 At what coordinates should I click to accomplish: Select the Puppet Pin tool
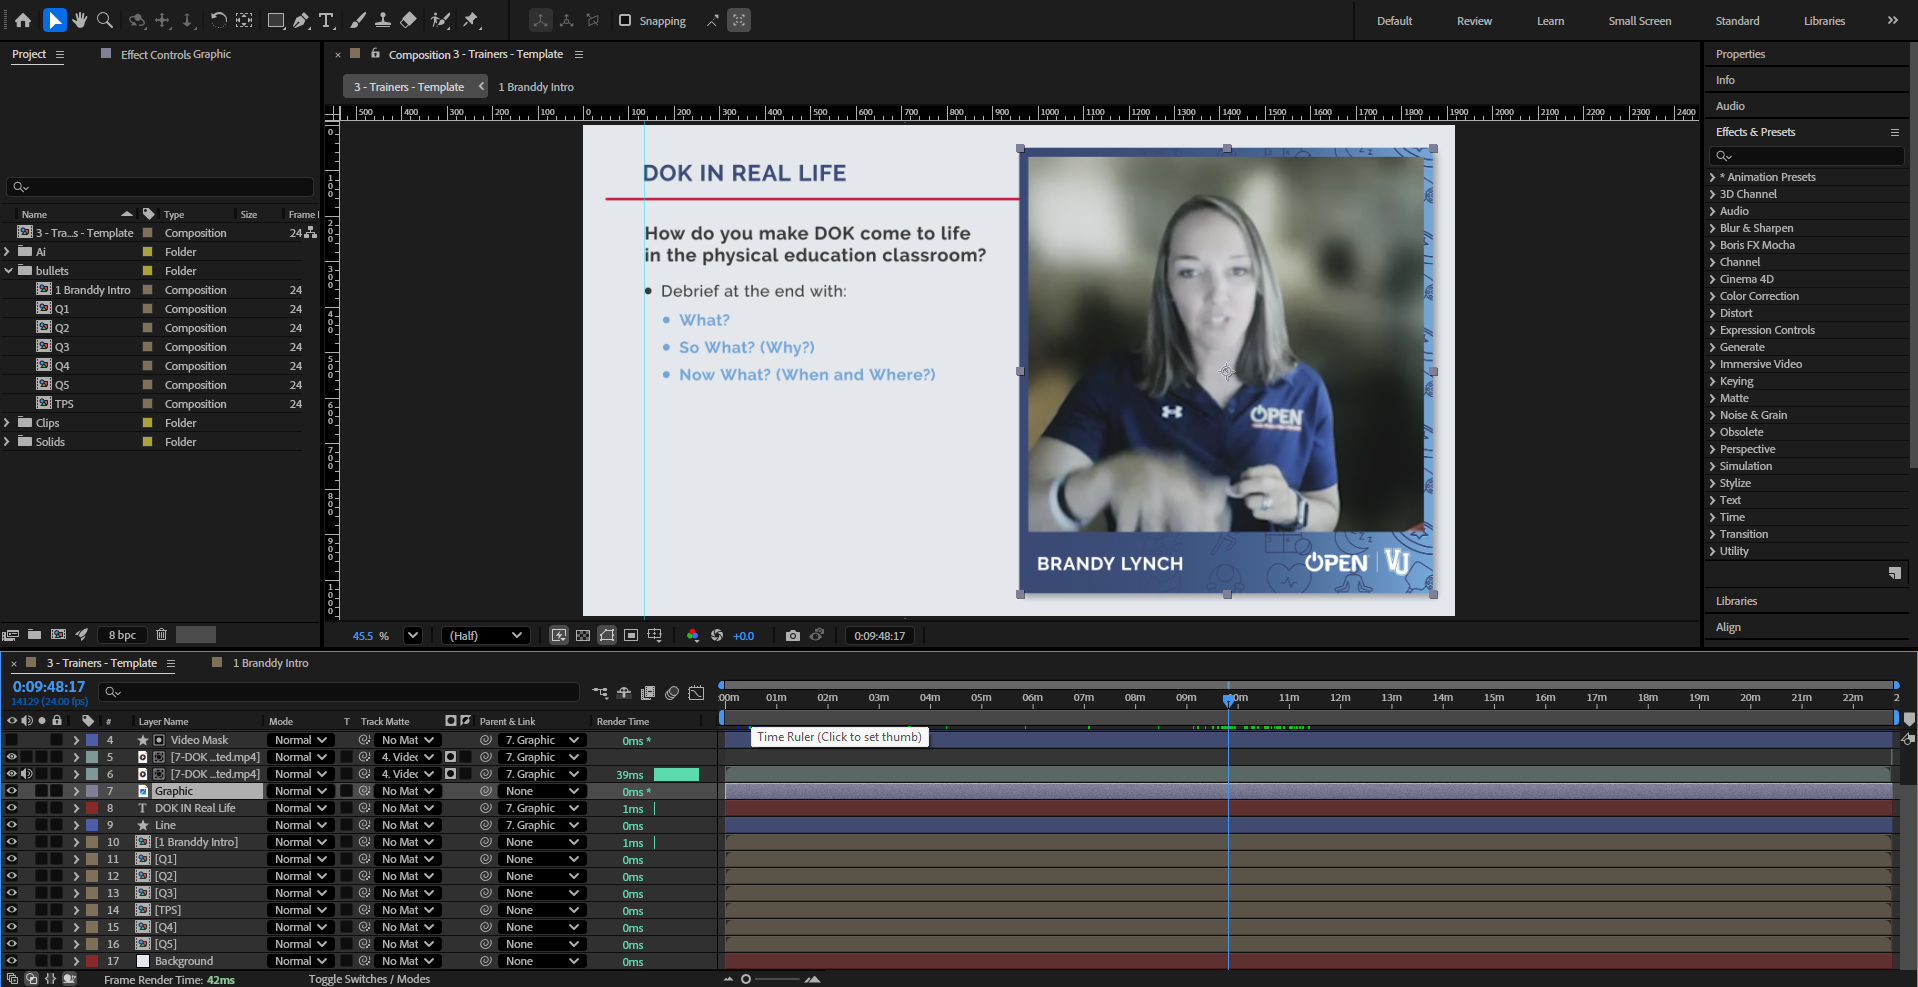[471, 20]
